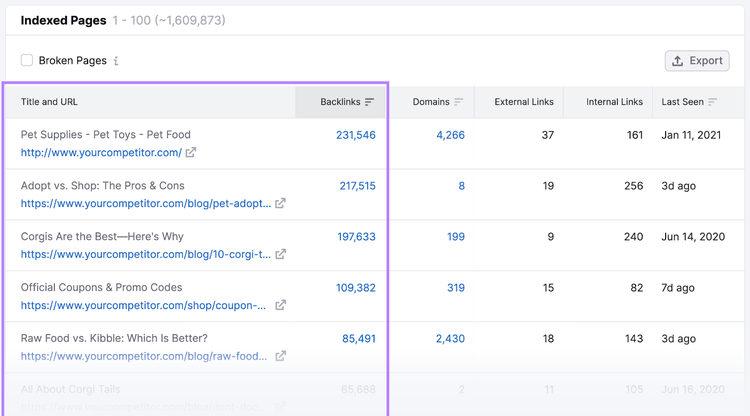View the 199 referring domains
This screenshot has width=750, height=416.
(456, 237)
